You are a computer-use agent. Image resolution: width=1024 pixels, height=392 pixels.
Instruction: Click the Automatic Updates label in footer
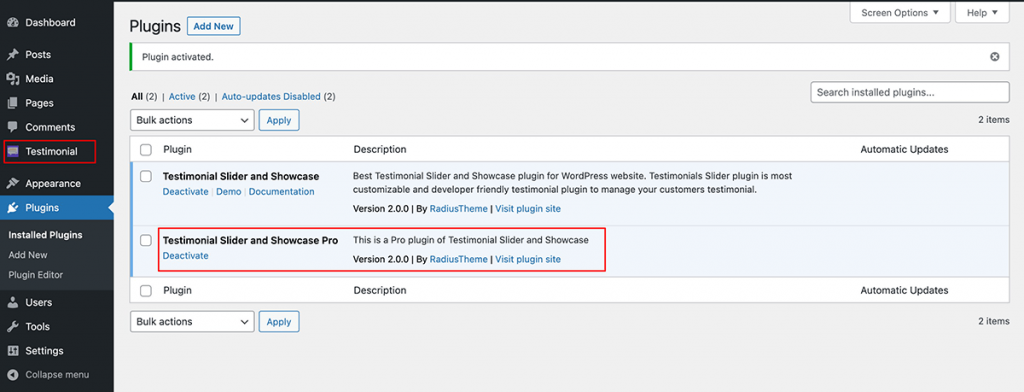coord(904,291)
